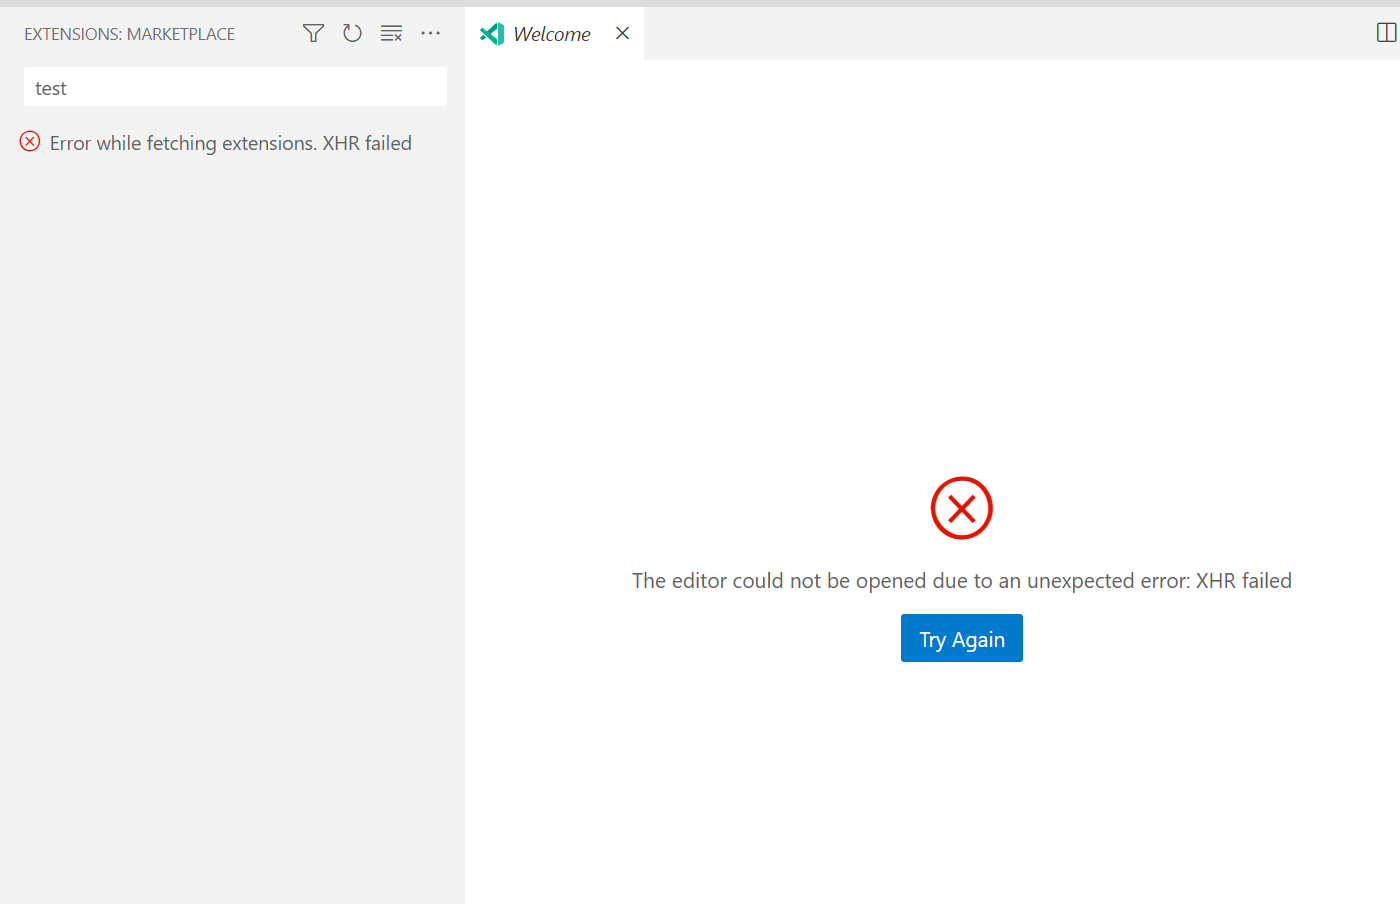This screenshot has height=904, width=1400.
Task: Click the red error circle in the editor
Action: [961, 507]
